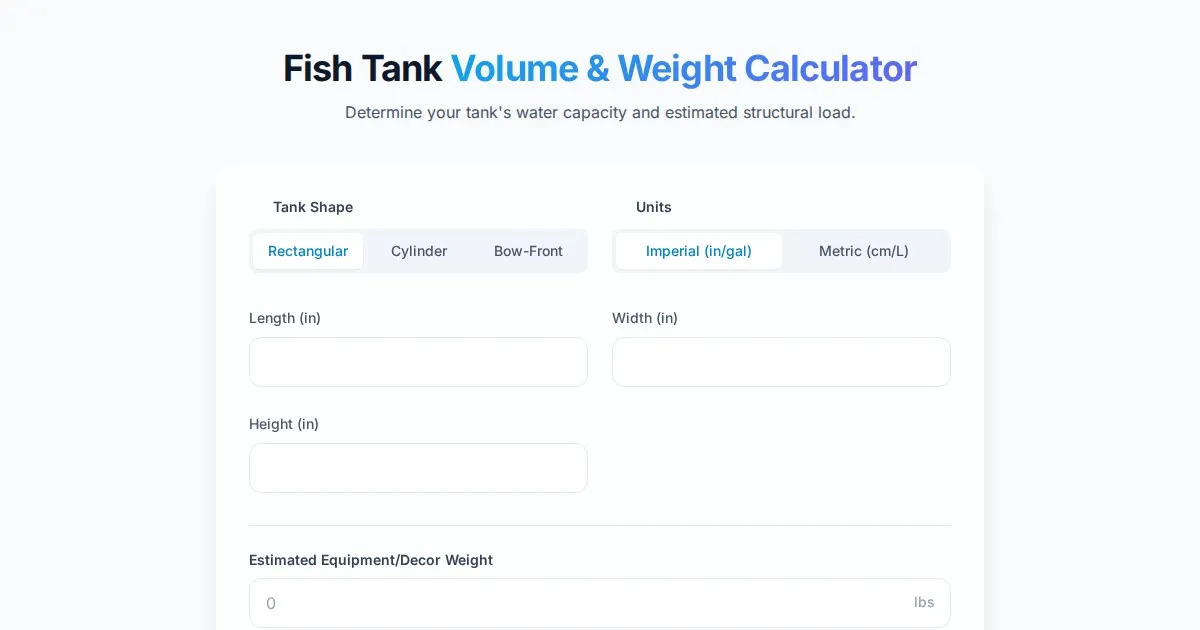Focus the Width (in) input box

pos(781,362)
